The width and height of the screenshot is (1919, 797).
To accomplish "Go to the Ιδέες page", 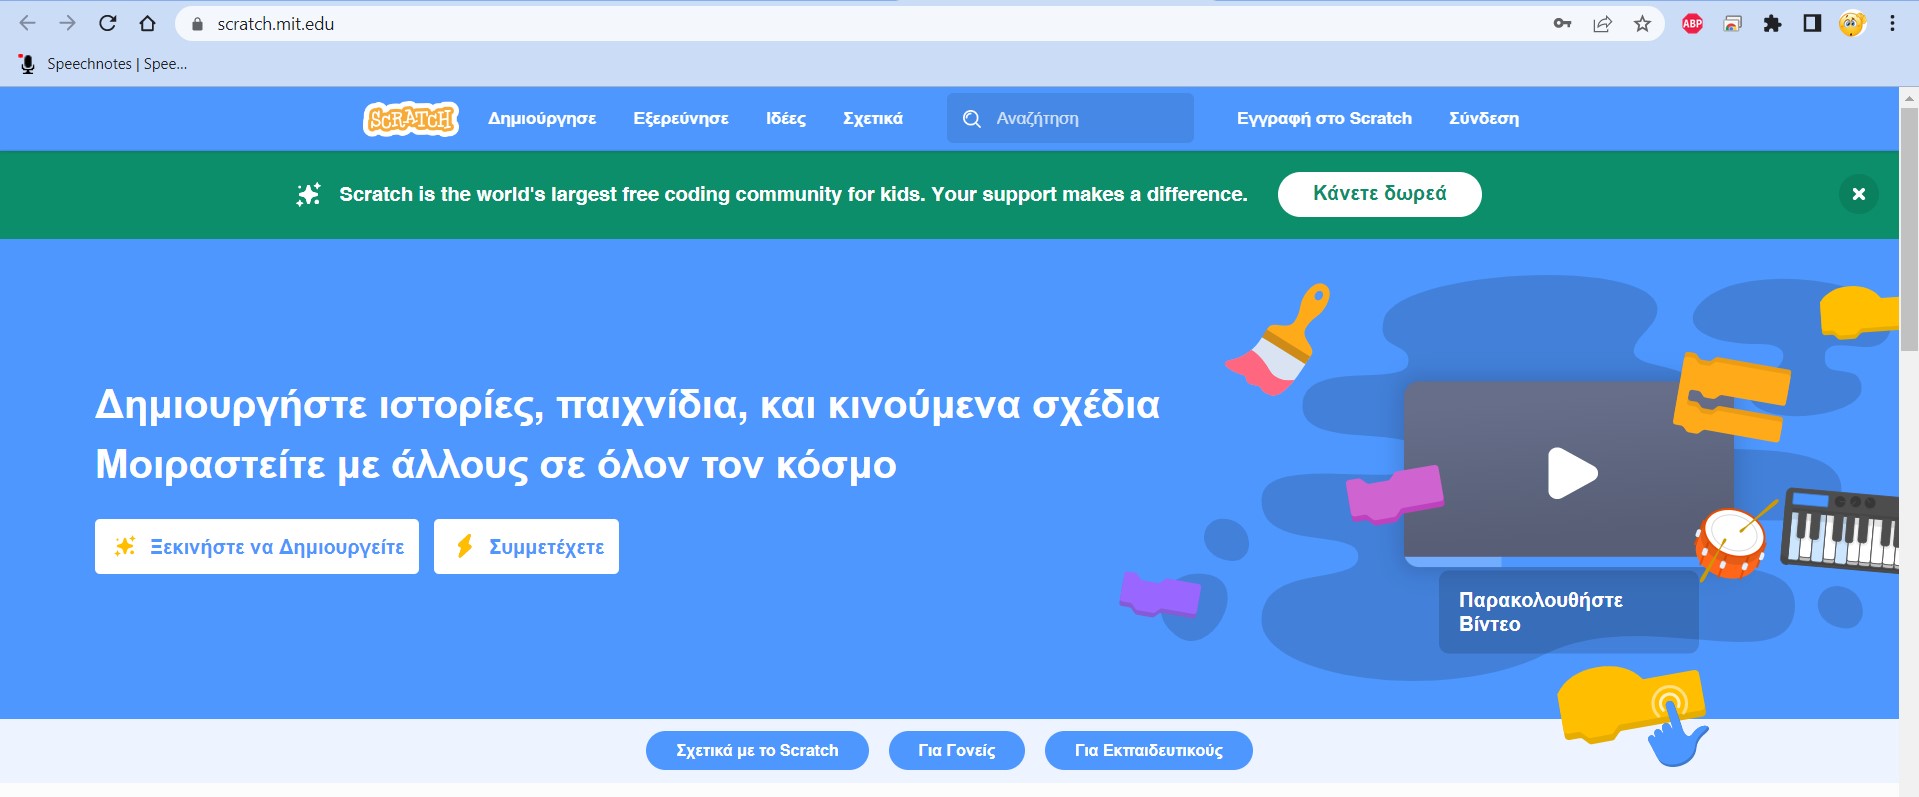I will 786,118.
